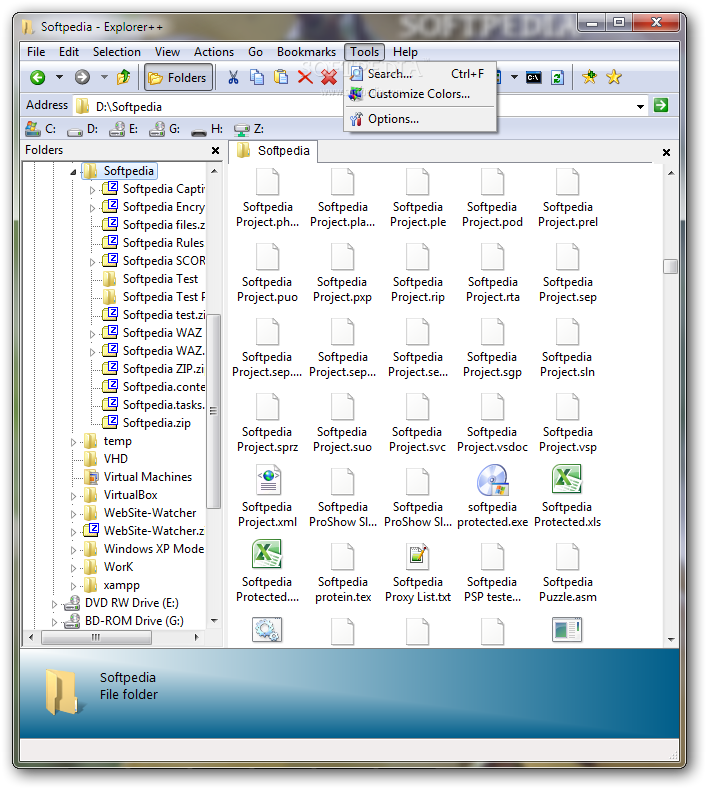Viewport: 707px width, 789px height.
Task: Expand the Softpedia Encry tree node
Action: coord(92,208)
